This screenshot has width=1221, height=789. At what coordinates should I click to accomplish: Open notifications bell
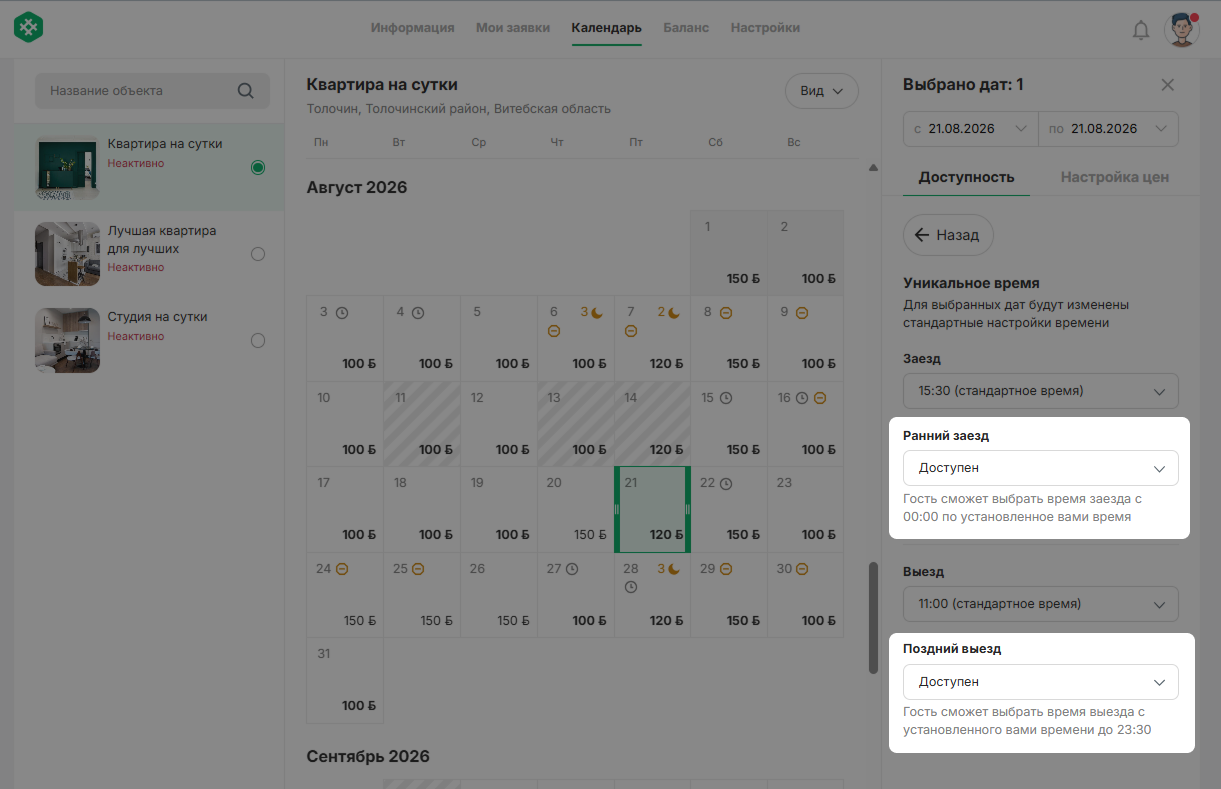(x=1140, y=30)
